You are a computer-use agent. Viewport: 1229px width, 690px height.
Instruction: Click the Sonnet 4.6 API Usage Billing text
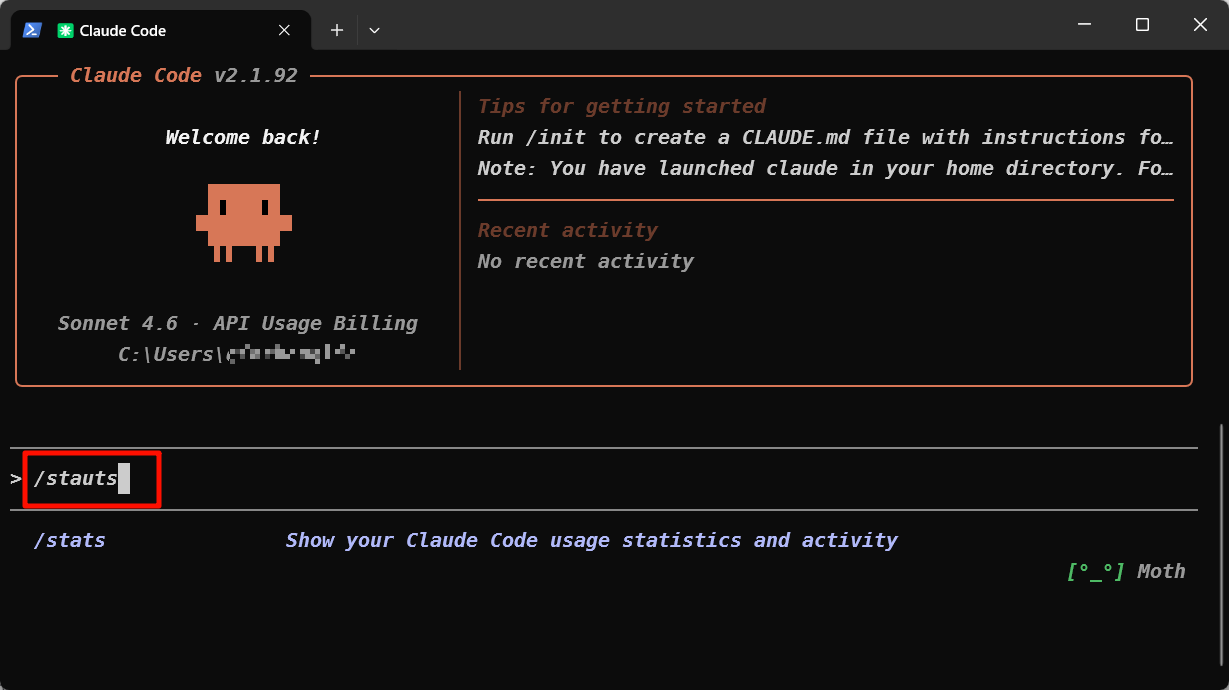pyautogui.click(x=237, y=323)
